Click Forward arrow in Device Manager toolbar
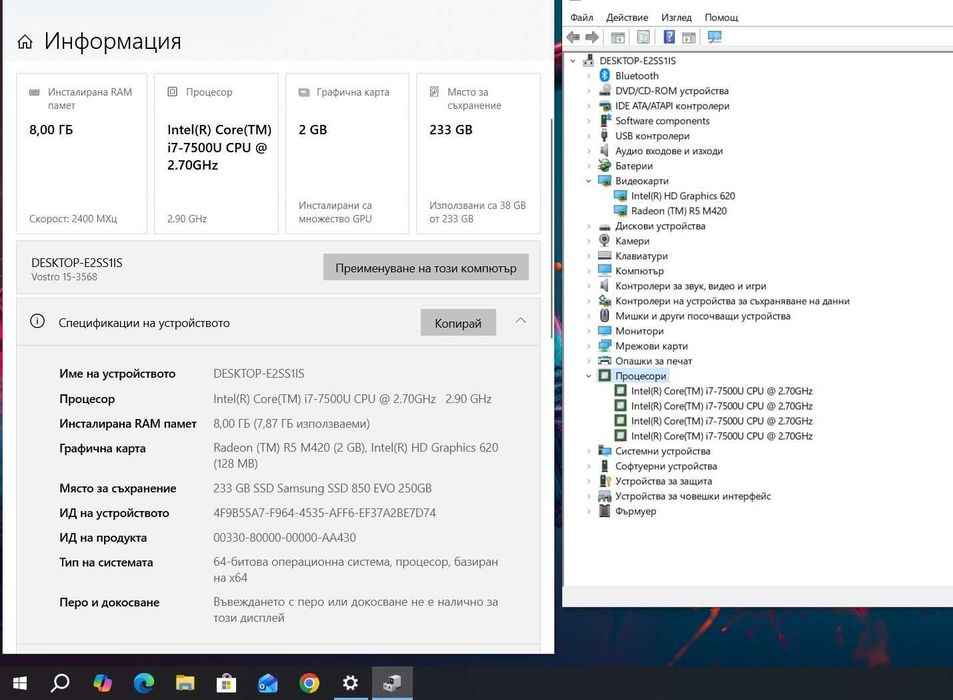The image size is (953, 700). [591, 37]
